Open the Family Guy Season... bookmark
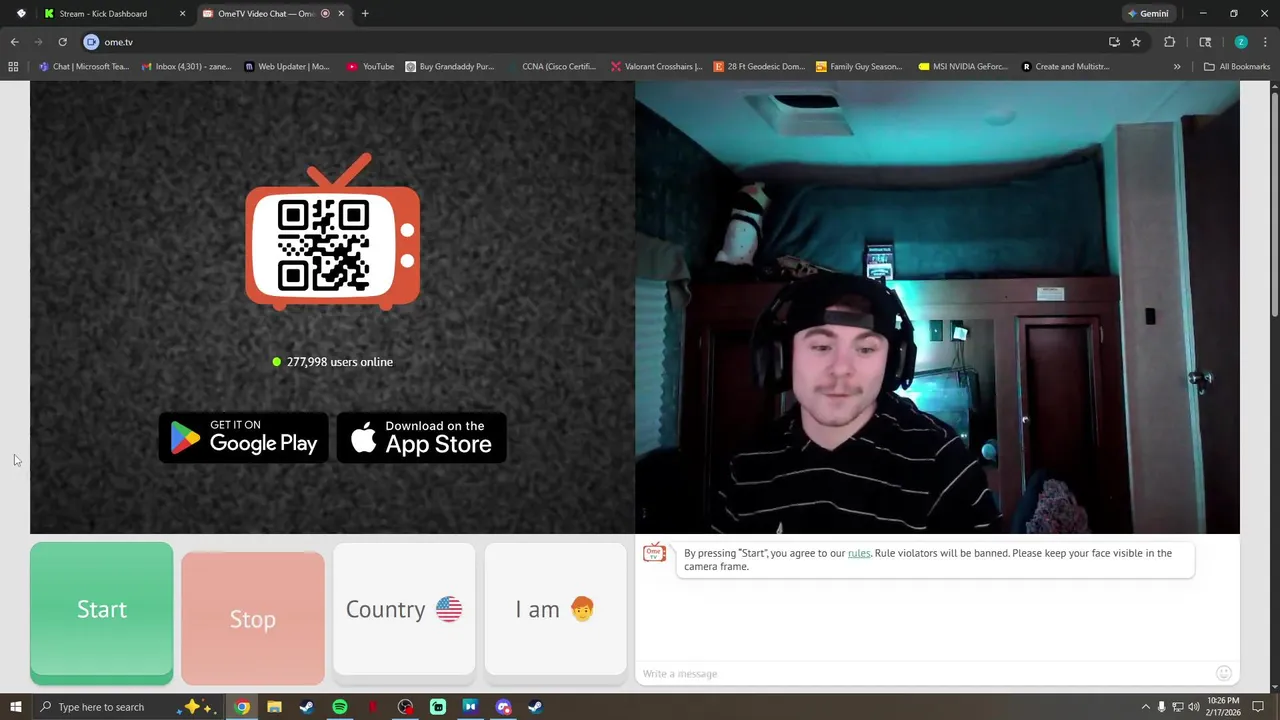The image size is (1280, 720). (859, 67)
